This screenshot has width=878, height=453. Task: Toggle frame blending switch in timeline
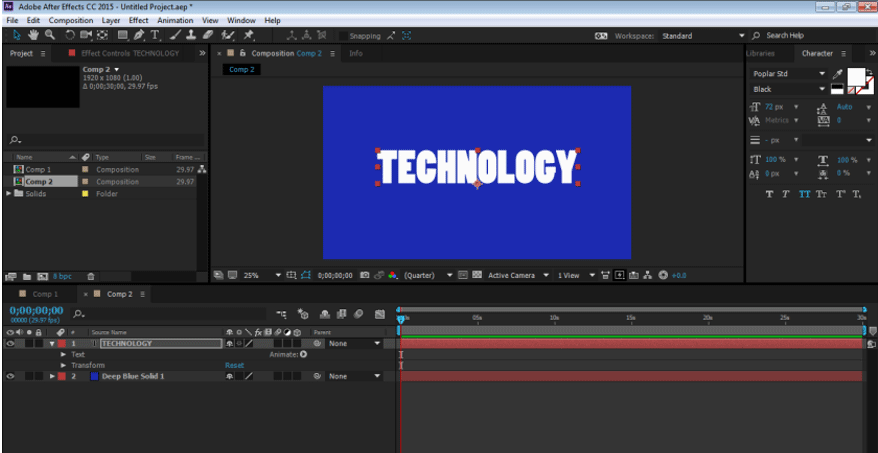[x=342, y=314]
